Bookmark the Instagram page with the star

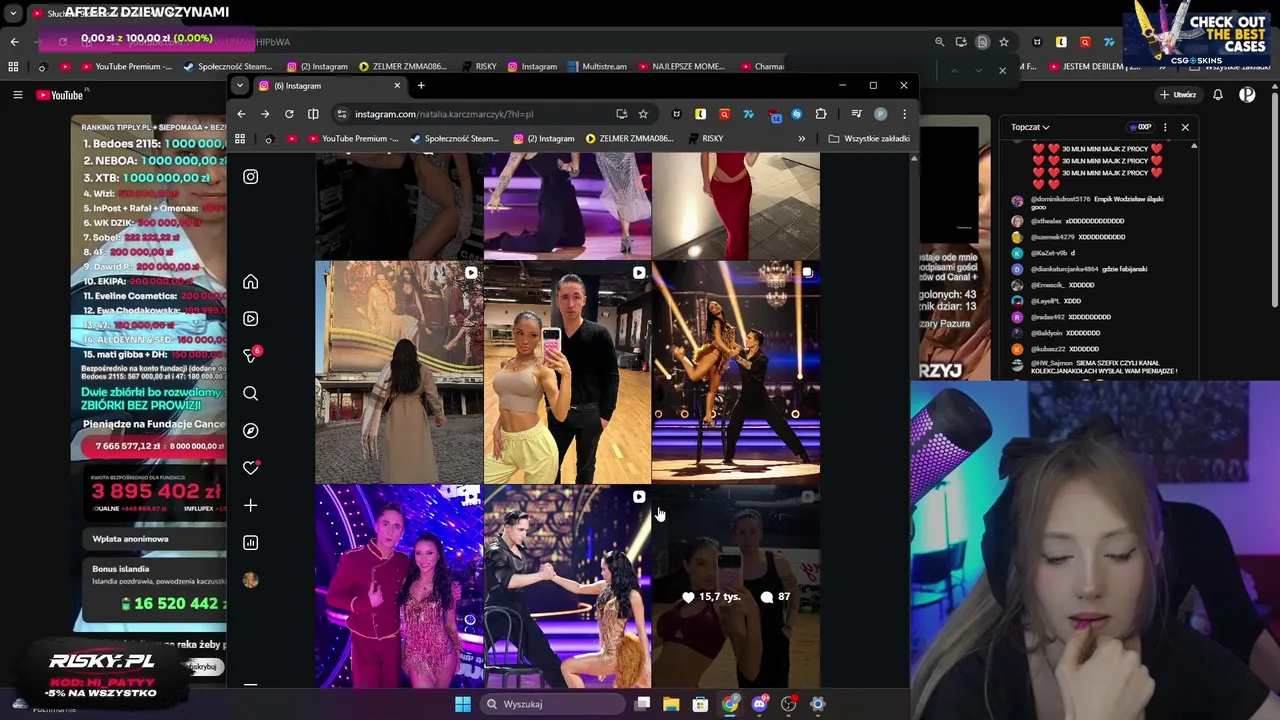click(643, 114)
